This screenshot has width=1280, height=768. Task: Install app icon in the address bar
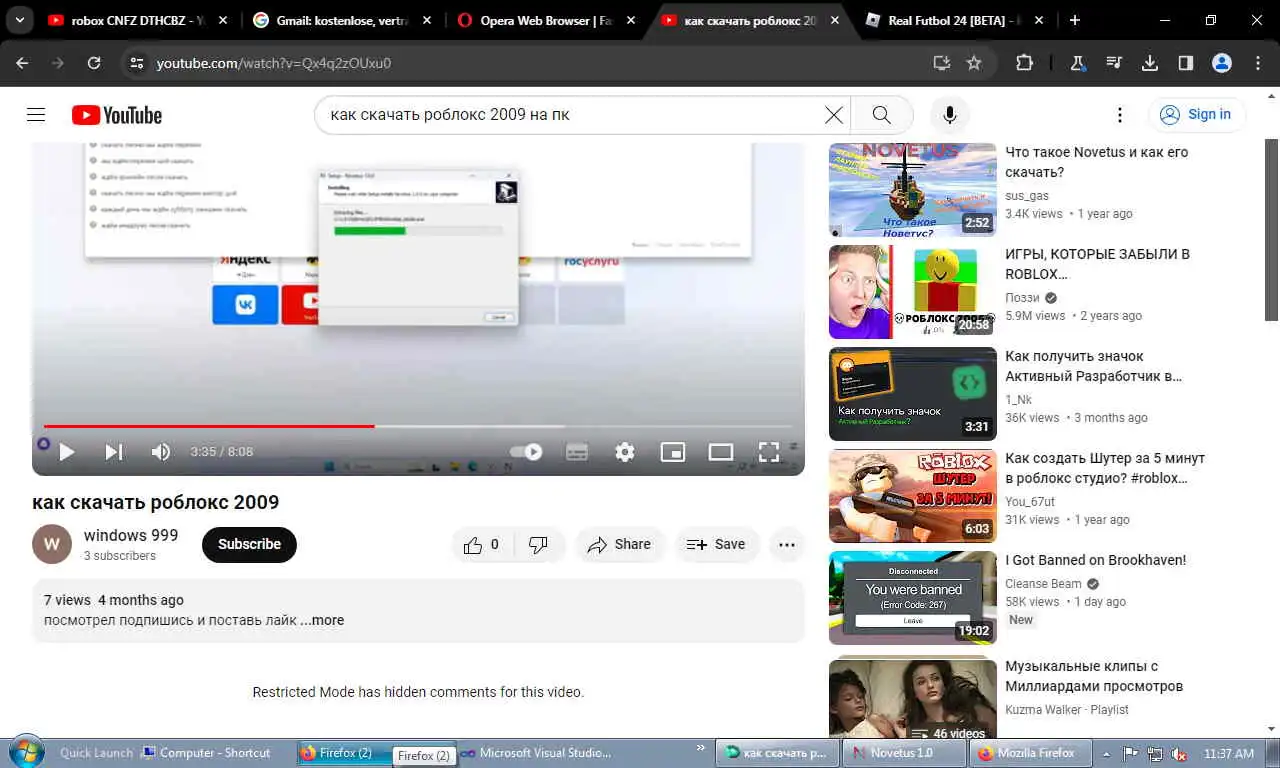(x=941, y=63)
